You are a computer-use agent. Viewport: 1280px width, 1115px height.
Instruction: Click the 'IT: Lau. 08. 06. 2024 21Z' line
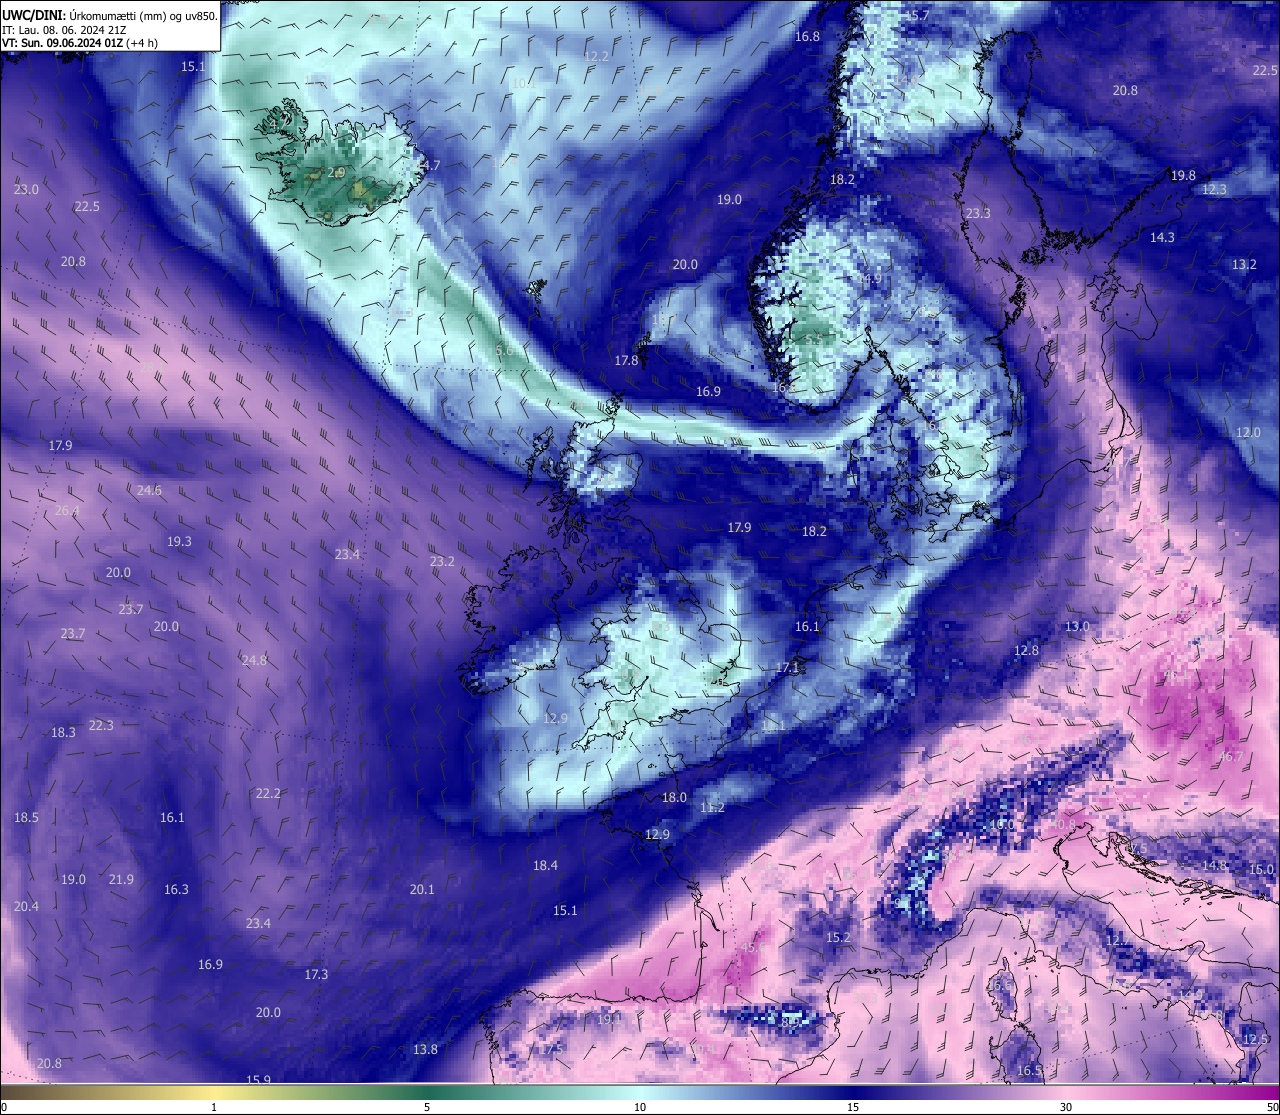(x=64, y=29)
